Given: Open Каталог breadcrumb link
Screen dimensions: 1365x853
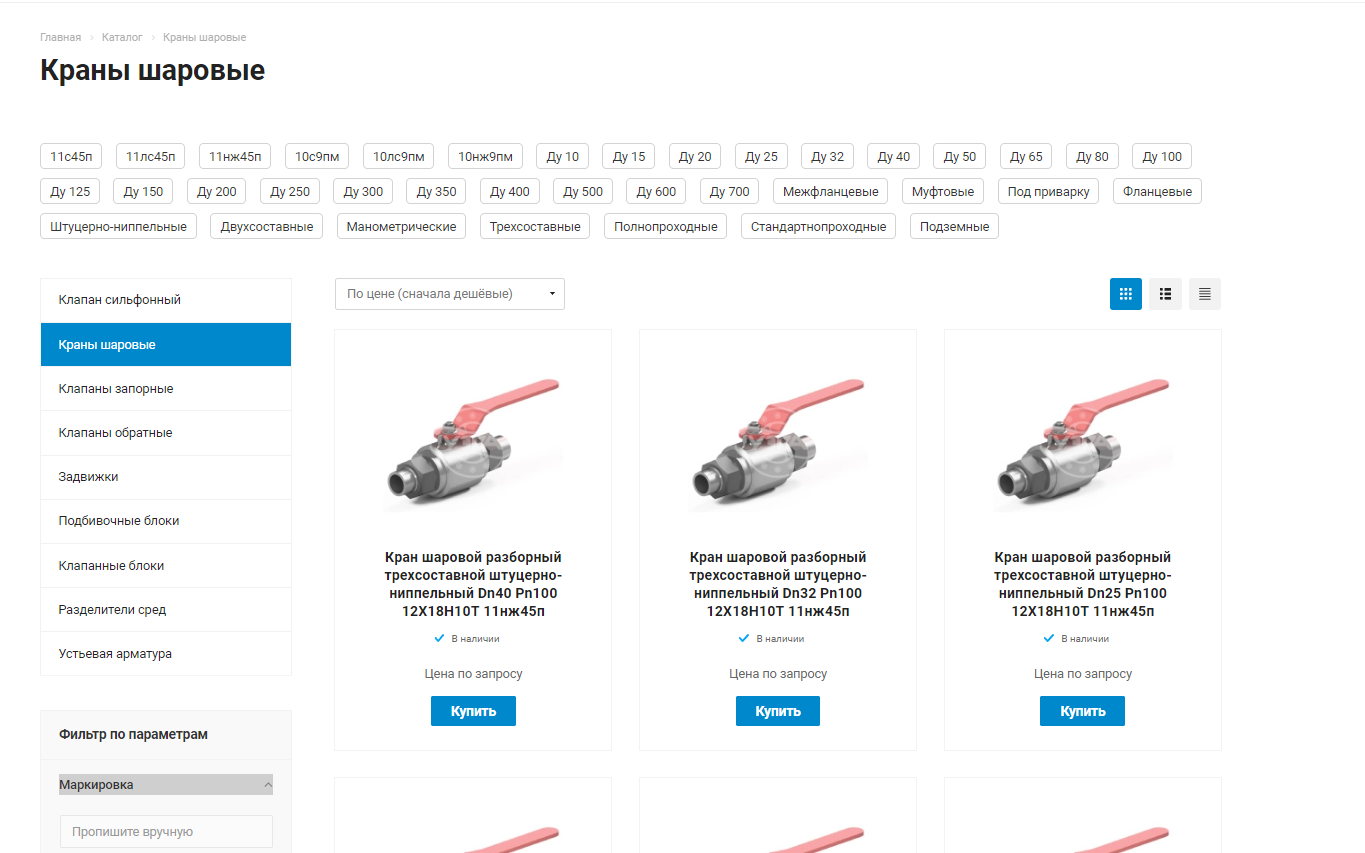Looking at the screenshot, I should (122, 37).
